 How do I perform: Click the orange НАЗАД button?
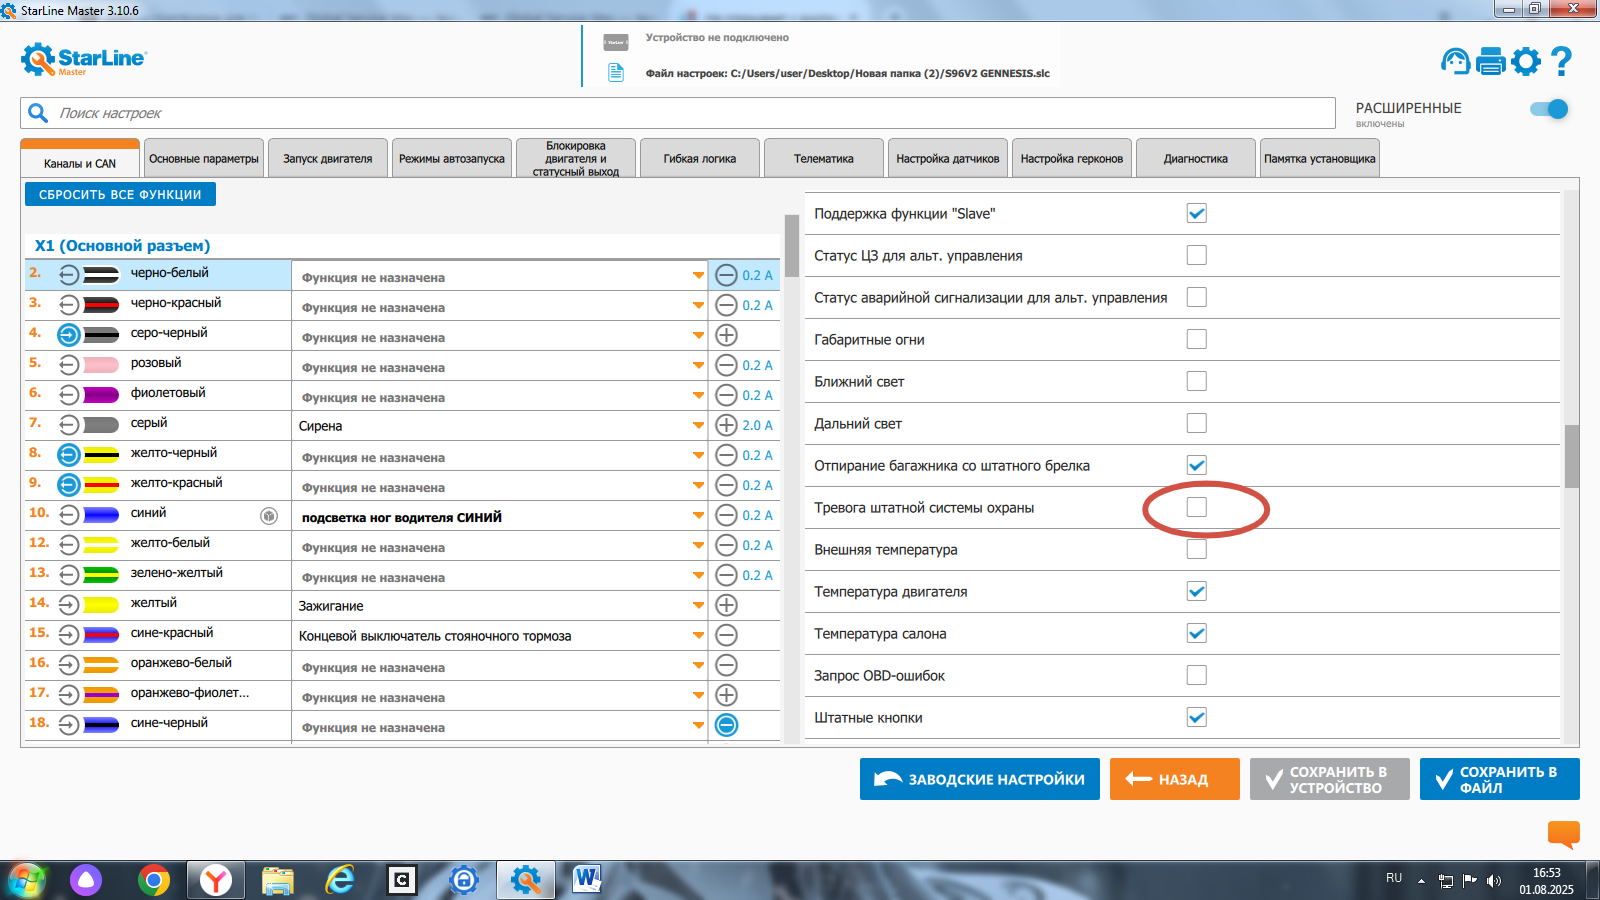tap(1175, 779)
